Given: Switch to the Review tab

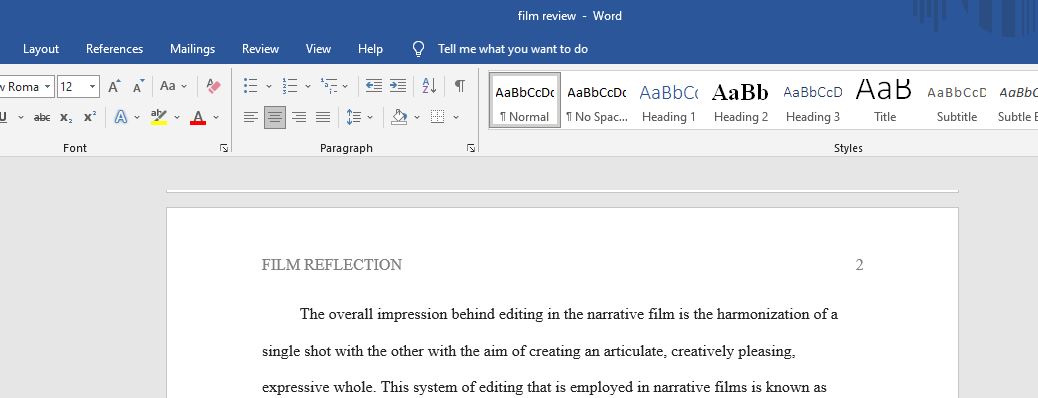Looking at the screenshot, I should pos(260,49).
